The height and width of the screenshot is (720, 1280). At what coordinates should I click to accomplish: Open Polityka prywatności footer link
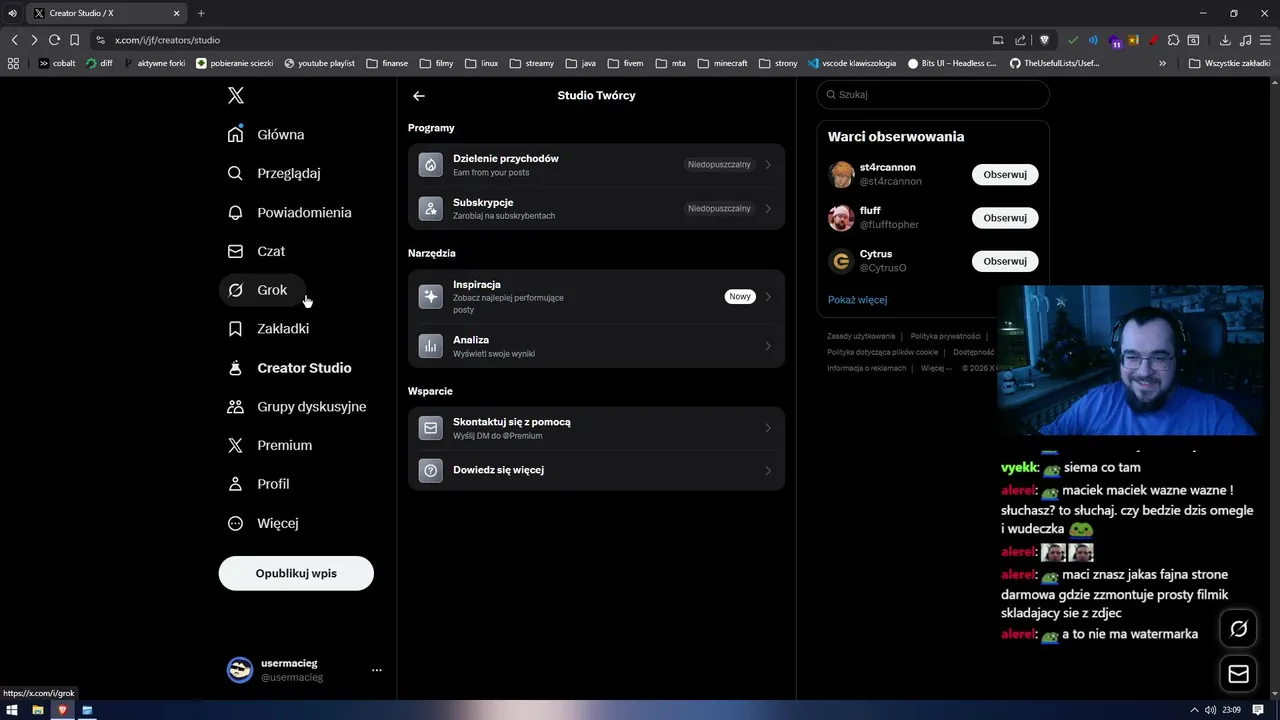(945, 336)
